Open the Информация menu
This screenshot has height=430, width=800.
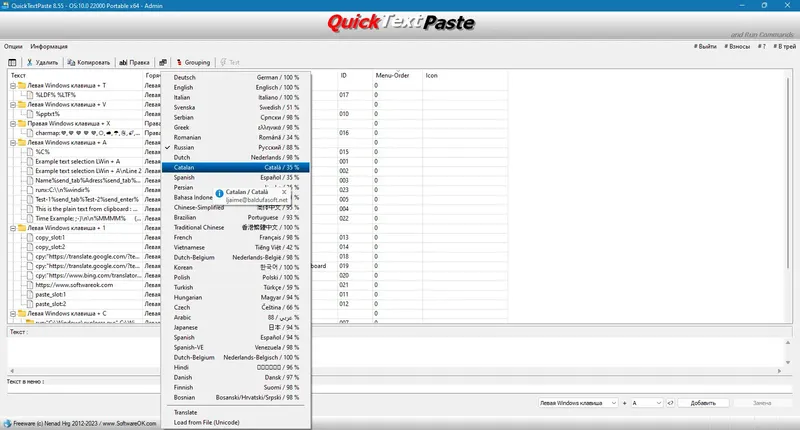pos(49,46)
